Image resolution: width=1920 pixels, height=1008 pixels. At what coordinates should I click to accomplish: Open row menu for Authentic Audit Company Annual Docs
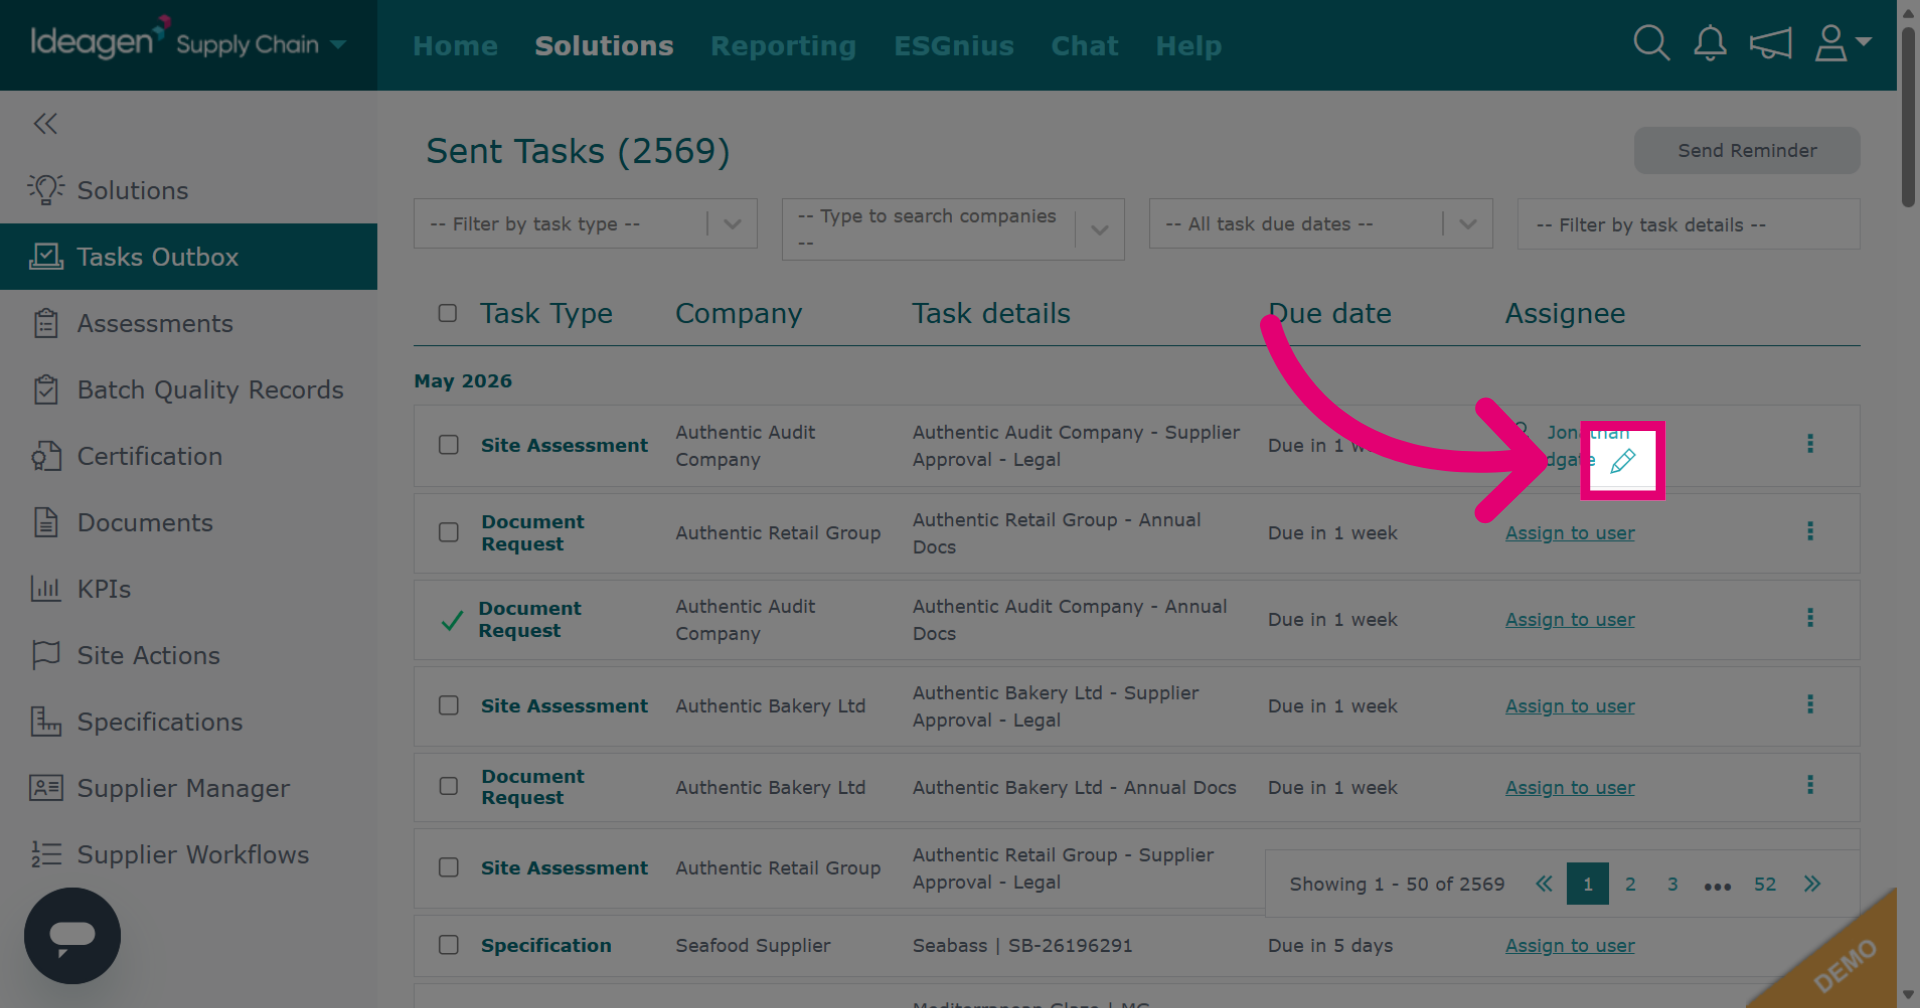(1810, 618)
